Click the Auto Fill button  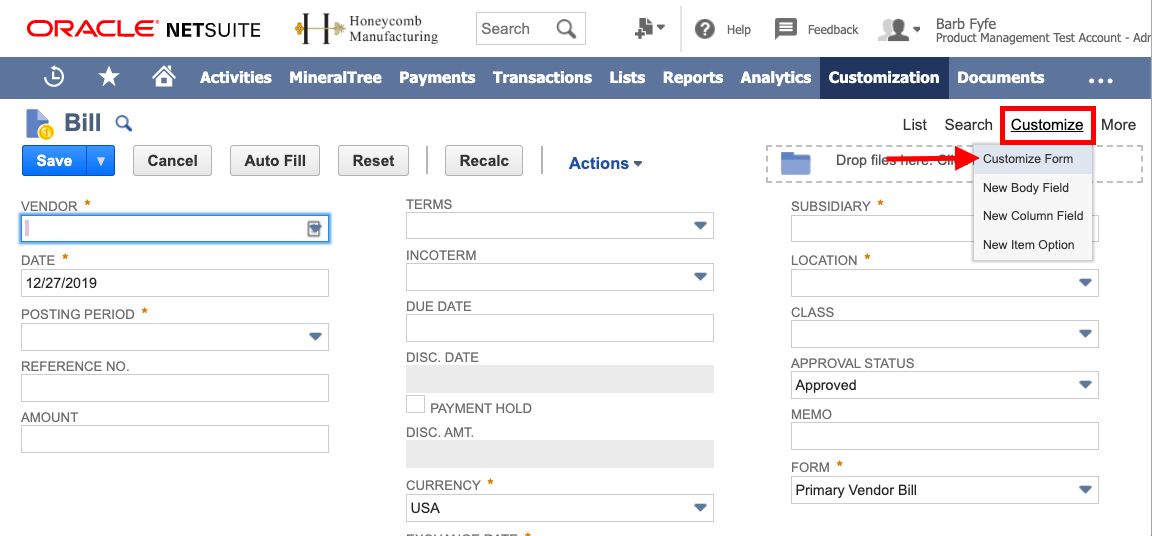tap(275, 161)
